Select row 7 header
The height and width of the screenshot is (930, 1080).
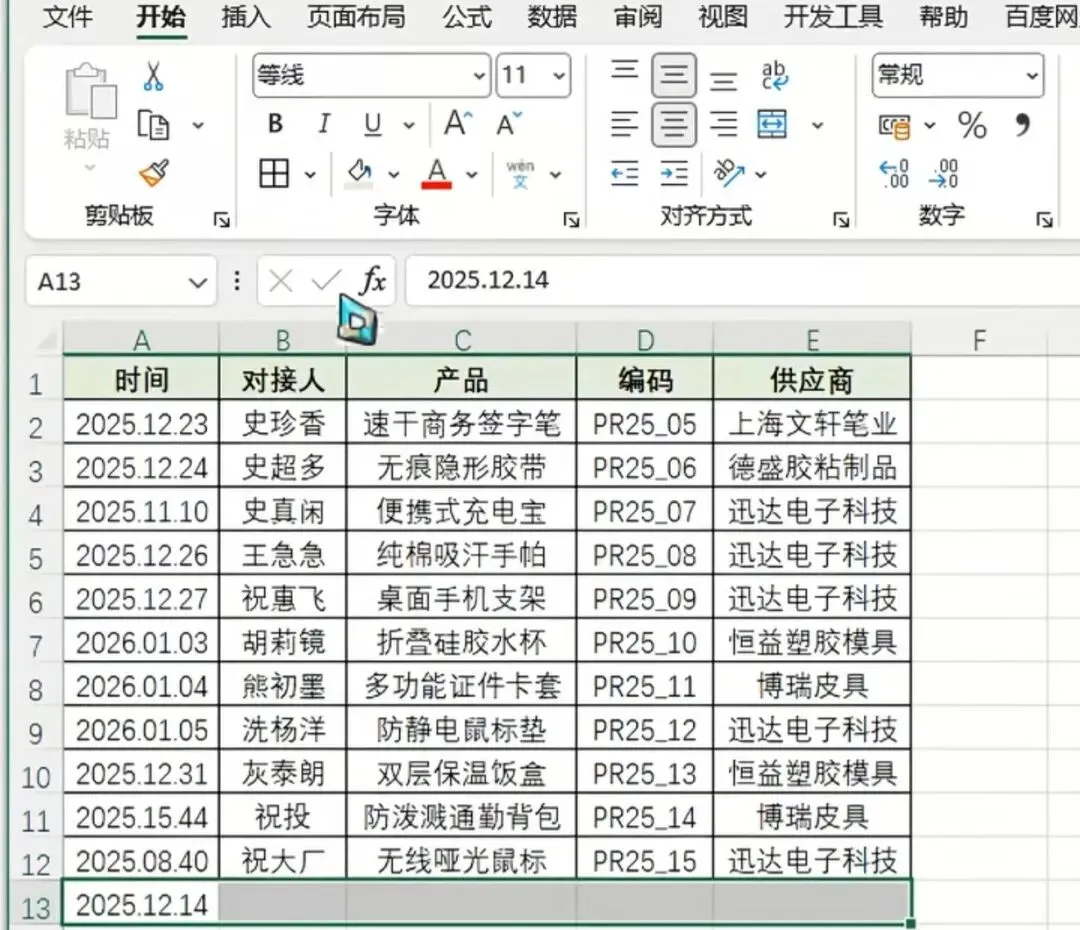(x=36, y=646)
